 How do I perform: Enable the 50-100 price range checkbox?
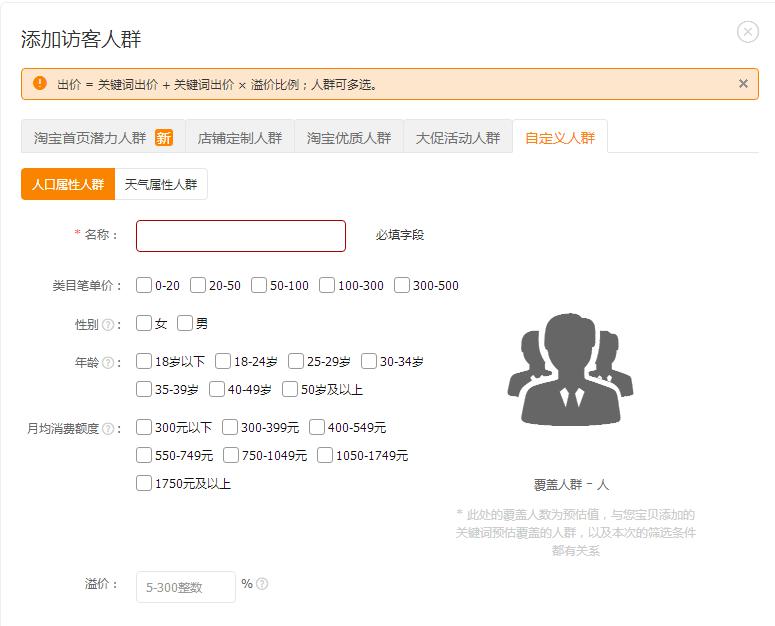[x=259, y=285]
